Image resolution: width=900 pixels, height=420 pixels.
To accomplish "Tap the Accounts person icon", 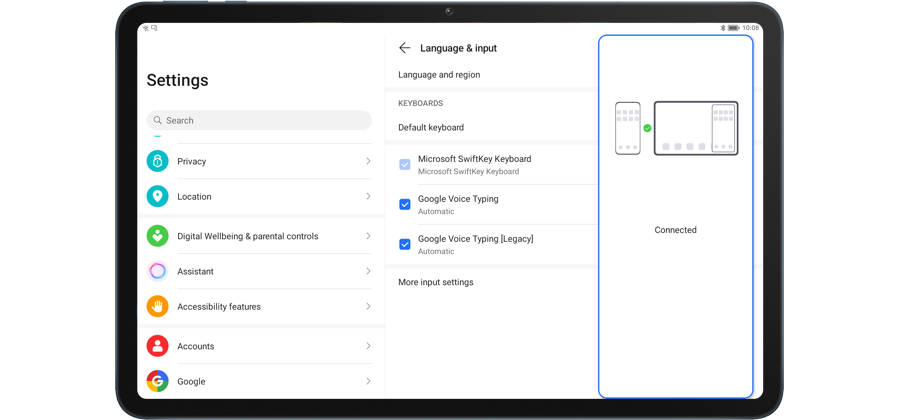I will (x=157, y=346).
